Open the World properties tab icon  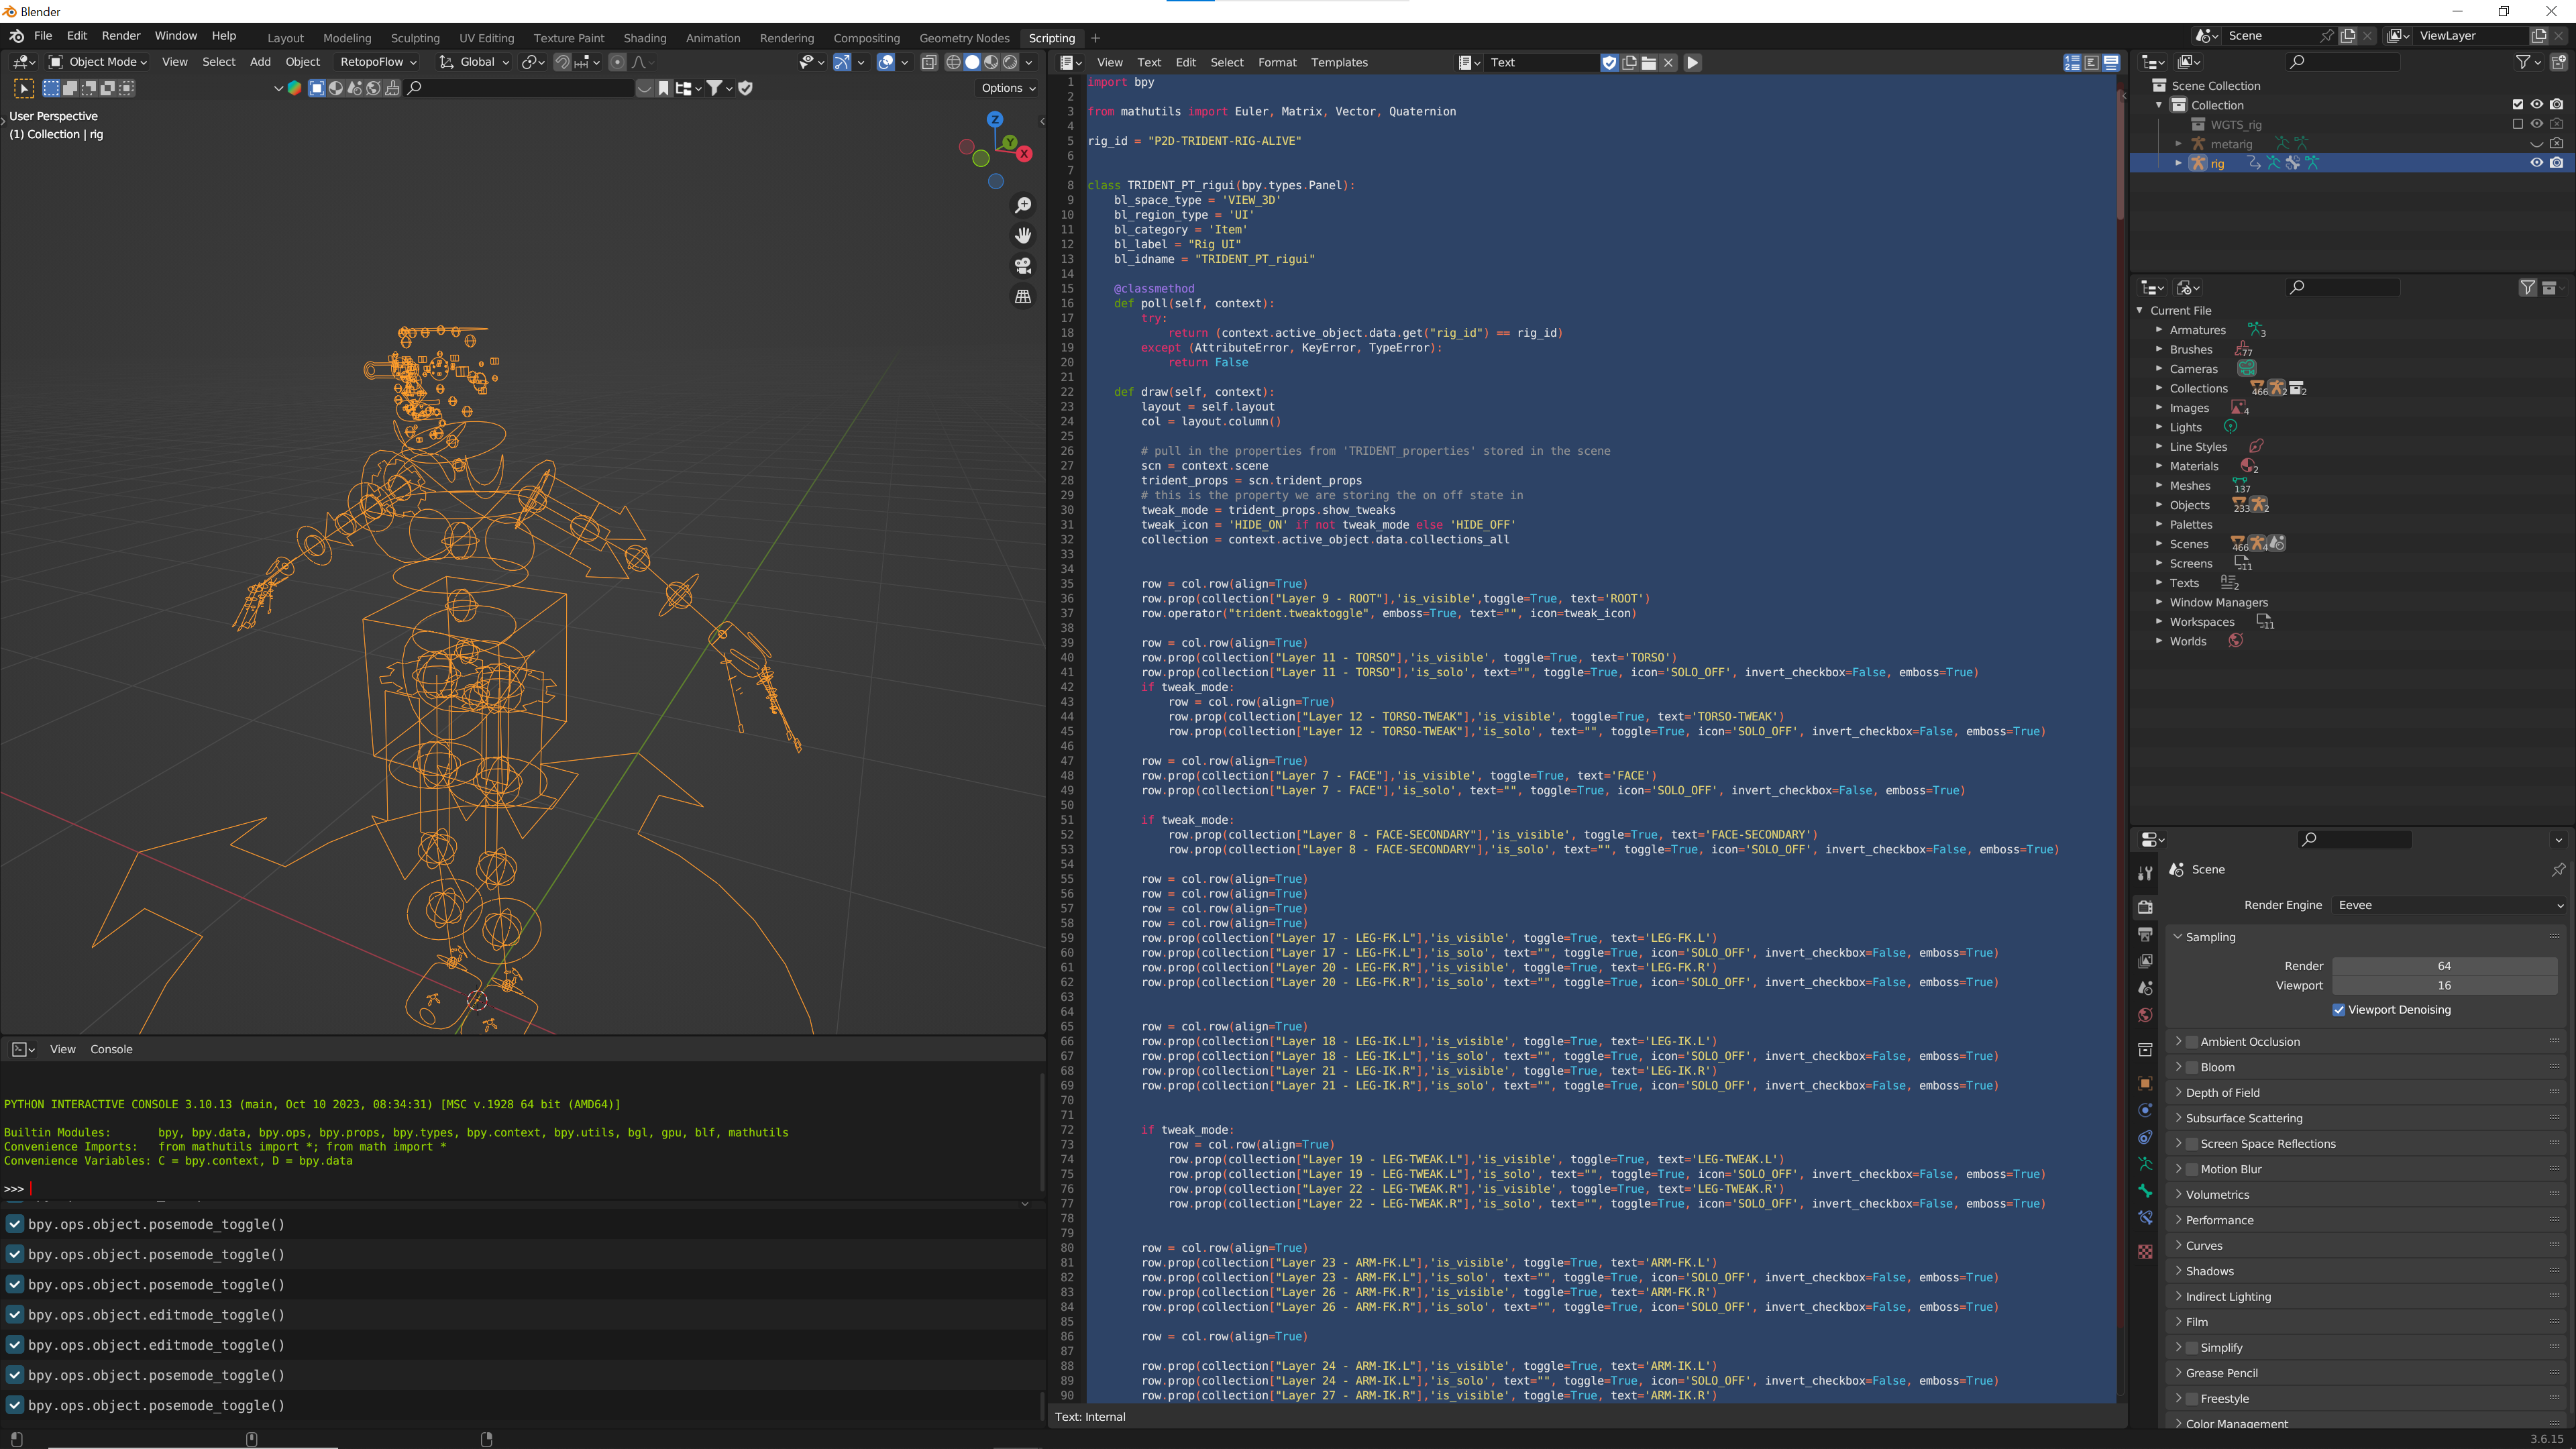[x=2145, y=1015]
